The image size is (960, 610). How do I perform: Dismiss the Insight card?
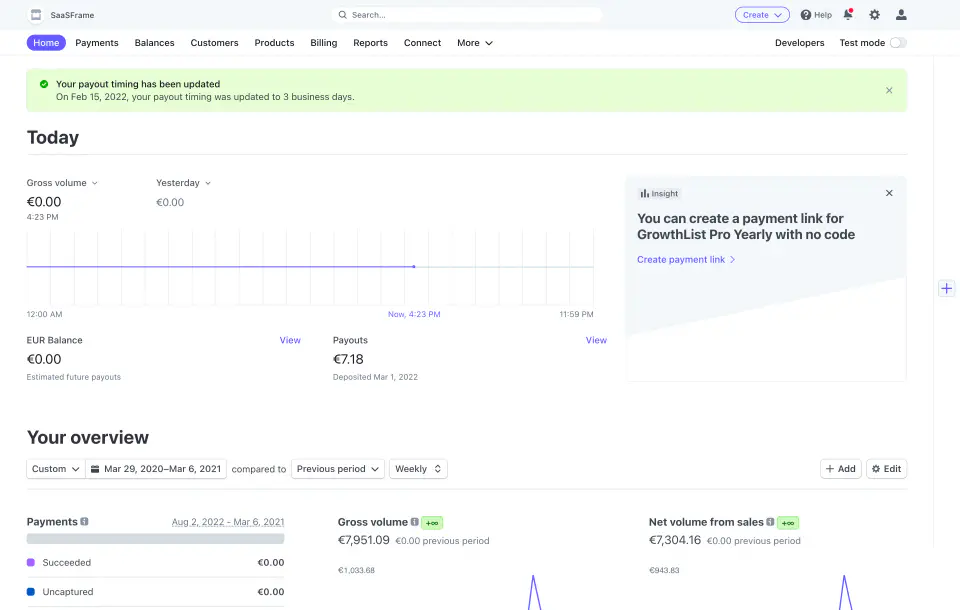click(889, 193)
